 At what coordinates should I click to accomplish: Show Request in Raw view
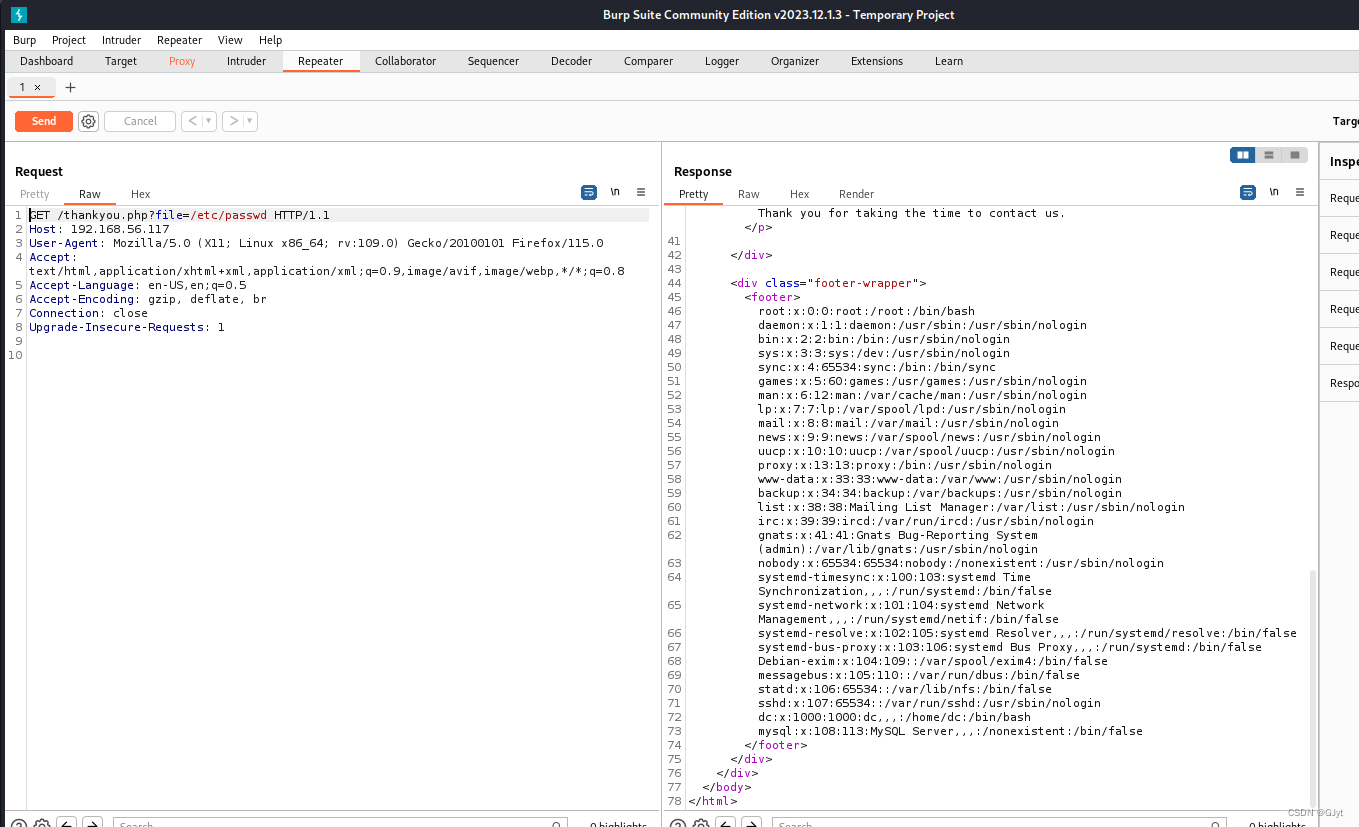coord(90,194)
